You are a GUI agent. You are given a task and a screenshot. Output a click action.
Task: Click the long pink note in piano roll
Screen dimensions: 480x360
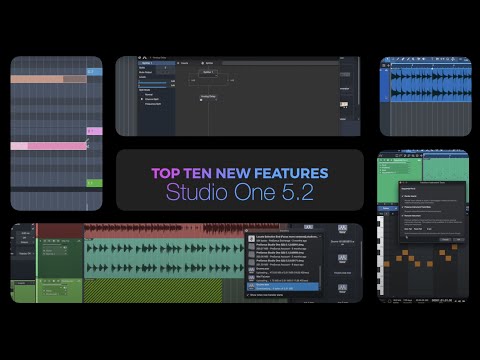click(x=49, y=146)
